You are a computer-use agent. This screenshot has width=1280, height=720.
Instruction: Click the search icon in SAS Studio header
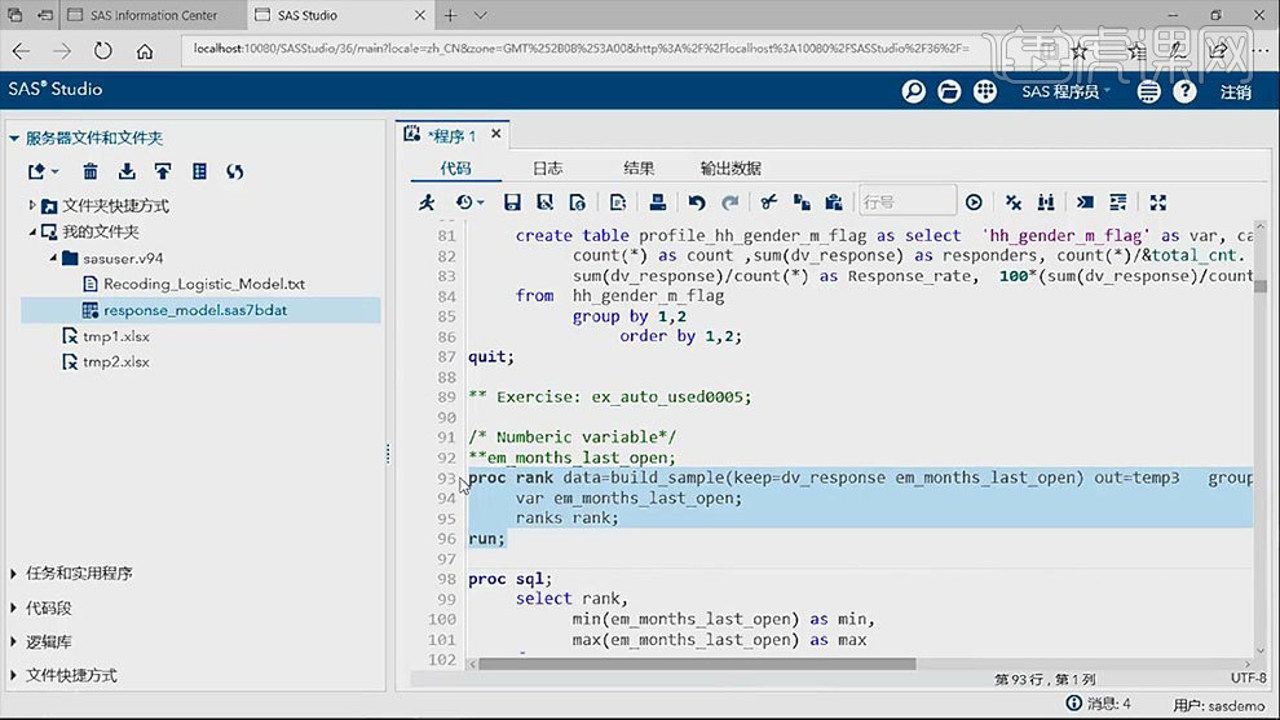(914, 91)
